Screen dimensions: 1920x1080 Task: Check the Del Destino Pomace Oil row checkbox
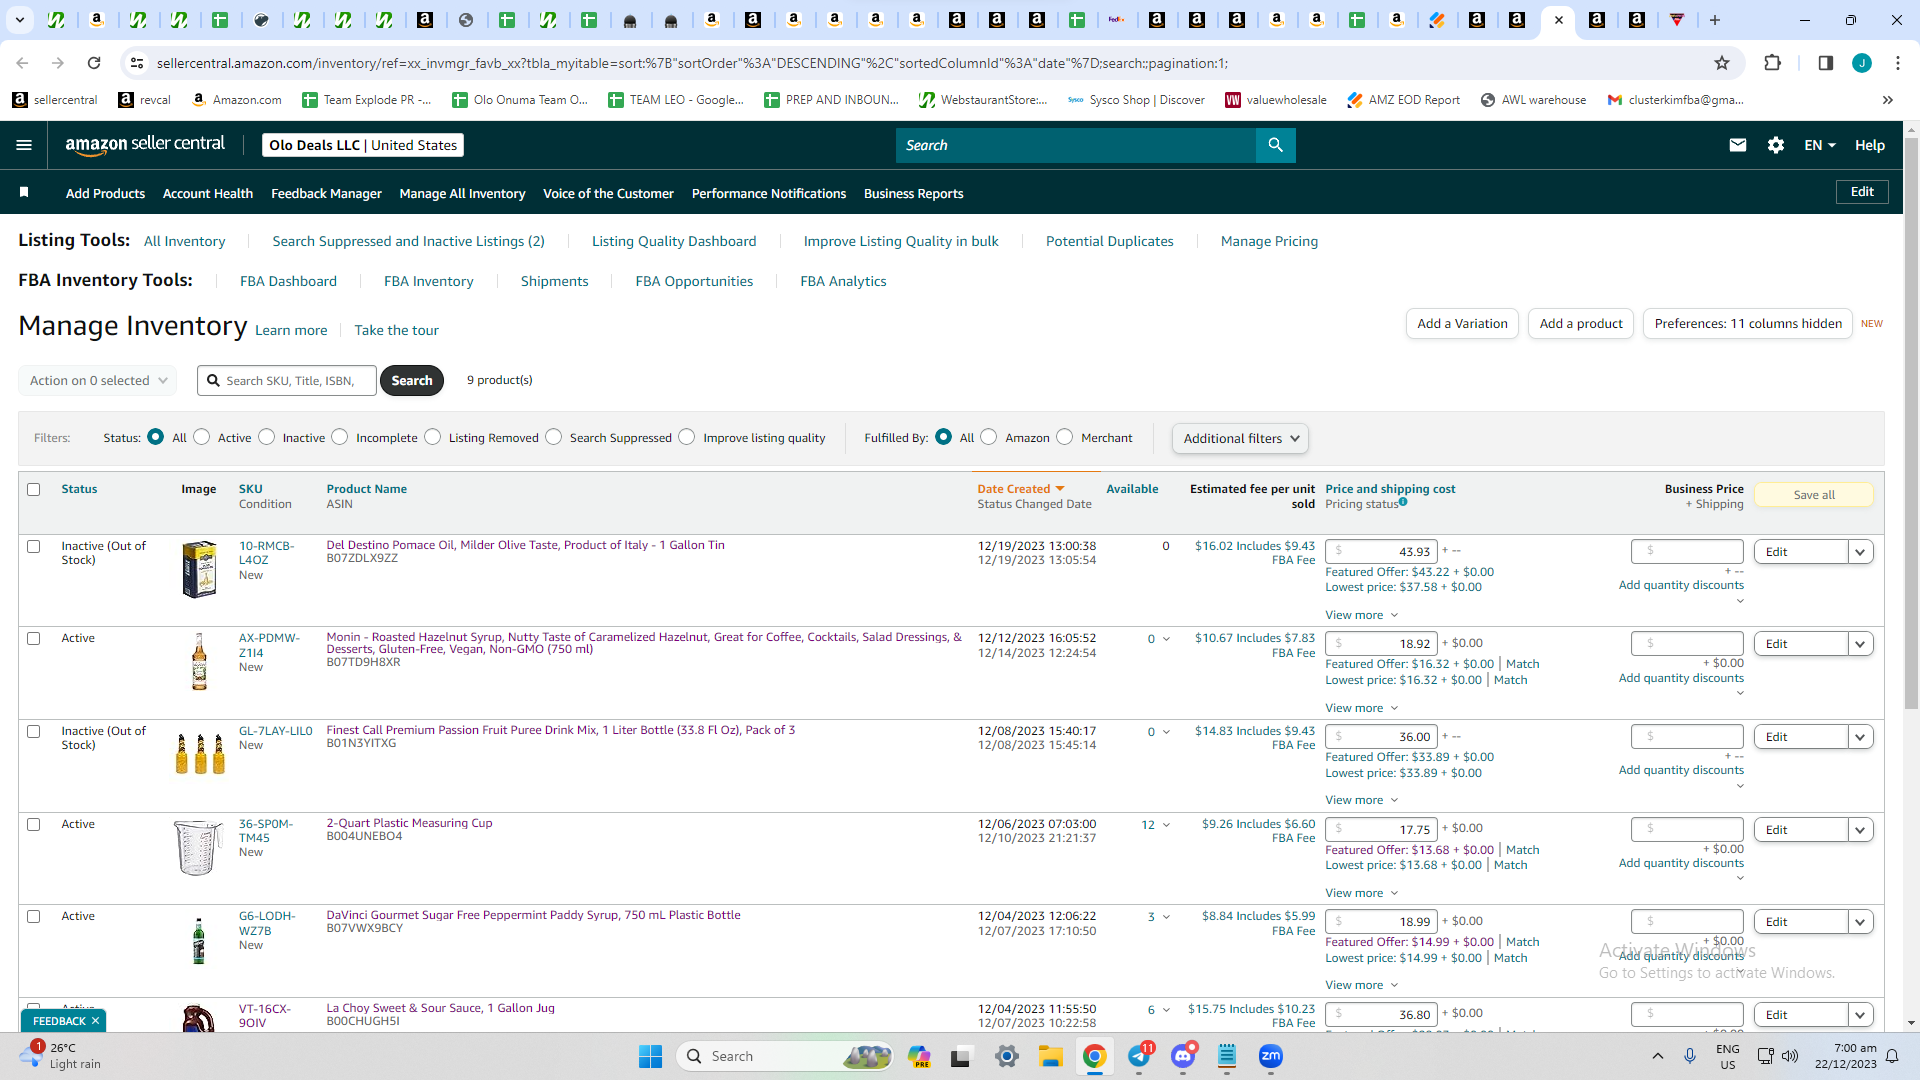[34, 546]
